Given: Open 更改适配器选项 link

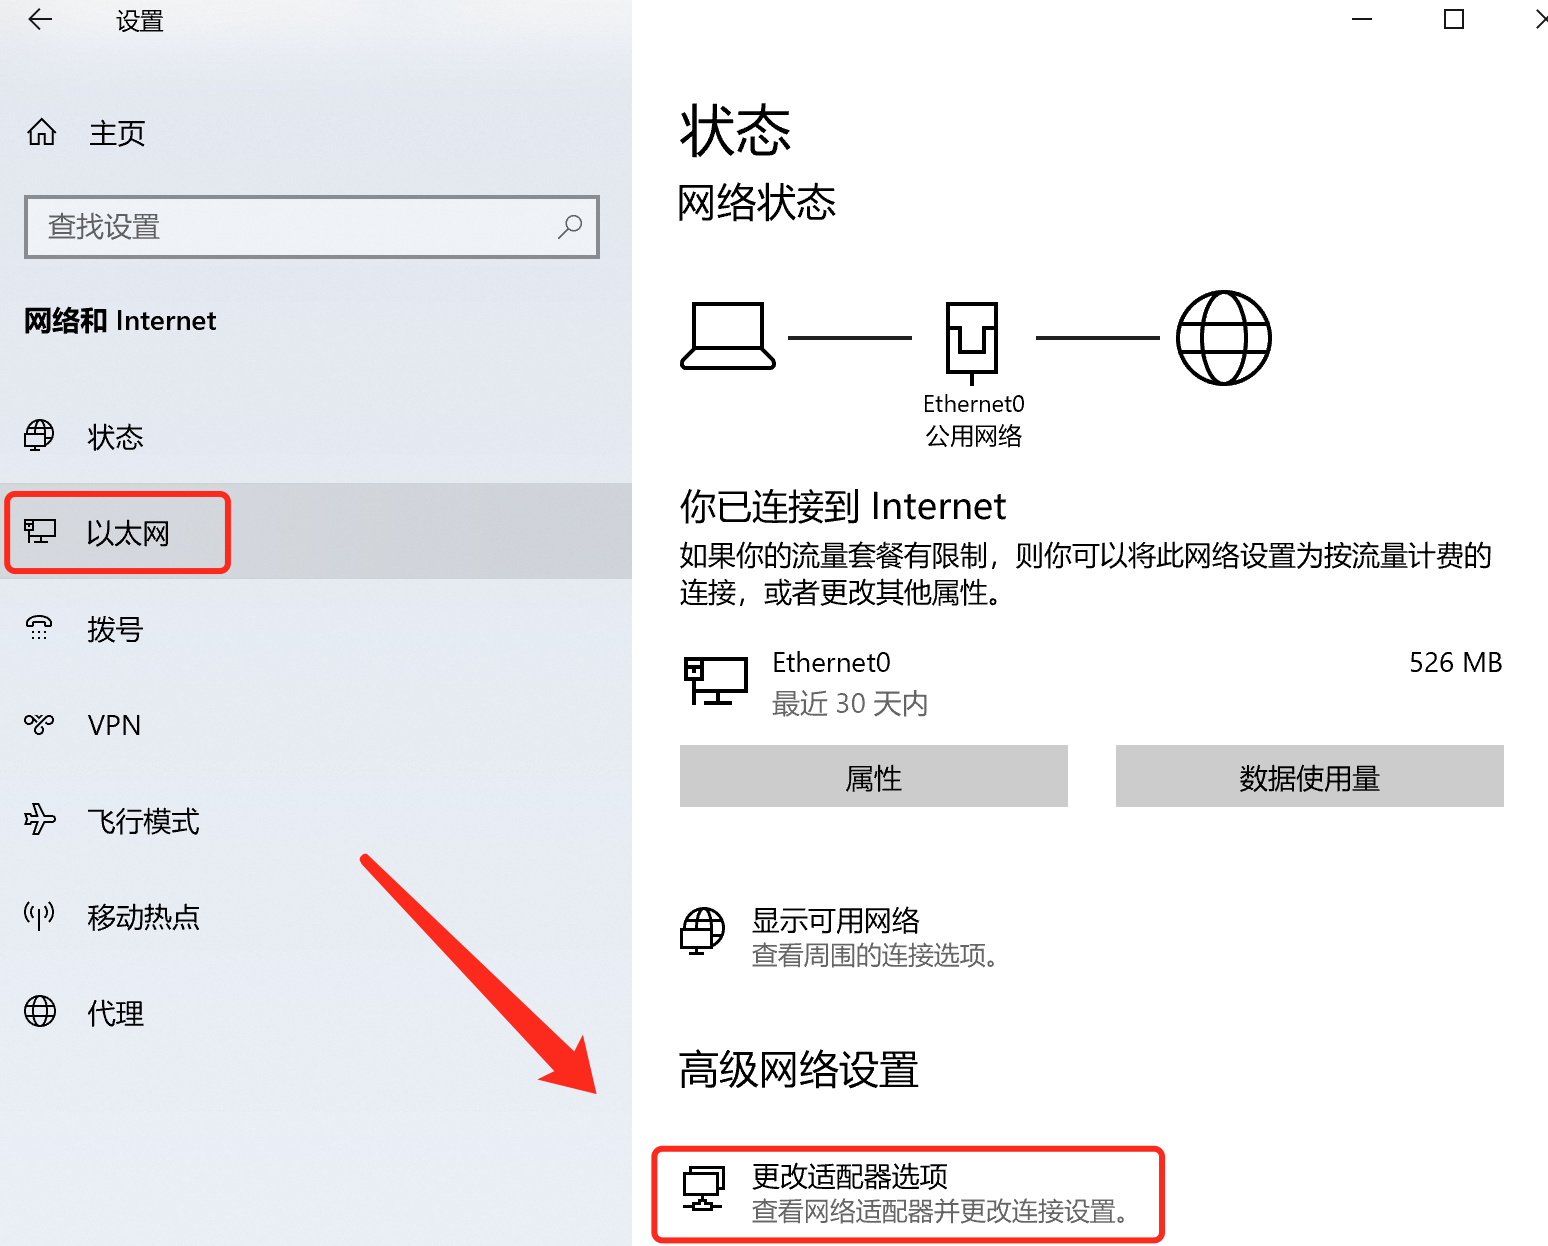Looking at the screenshot, I should click(908, 1194).
